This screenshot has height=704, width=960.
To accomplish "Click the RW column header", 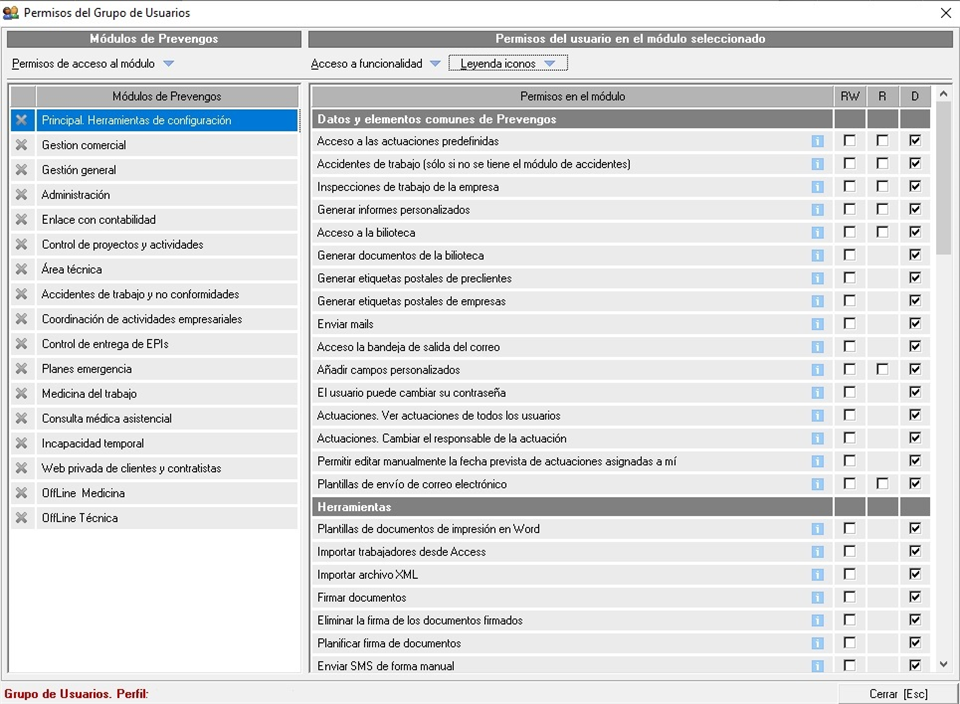I will click(850, 97).
